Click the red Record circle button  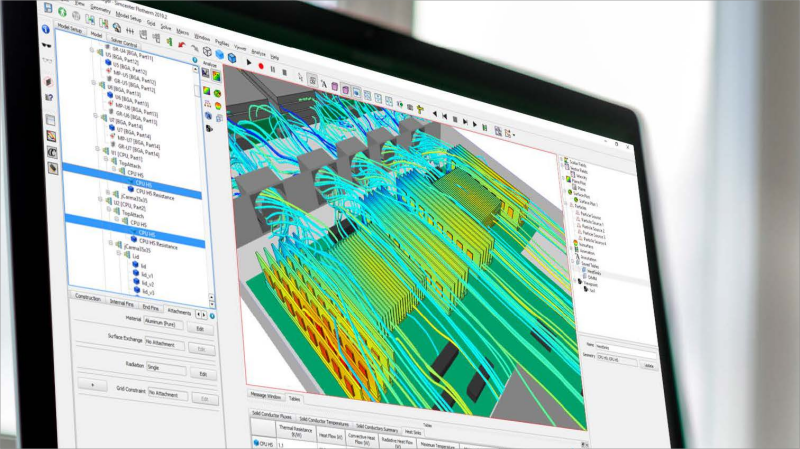click(261, 66)
